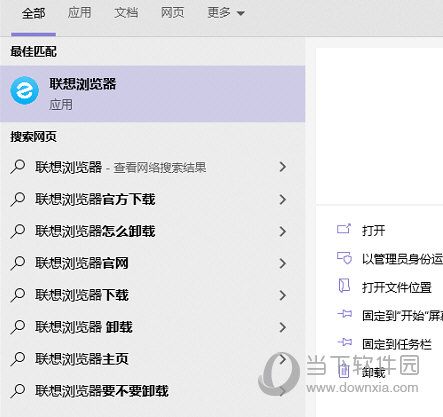The image size is (443, 417).
Task: Click search icon beside 联想浏览器 卸载
Action: tap(18, 327)
